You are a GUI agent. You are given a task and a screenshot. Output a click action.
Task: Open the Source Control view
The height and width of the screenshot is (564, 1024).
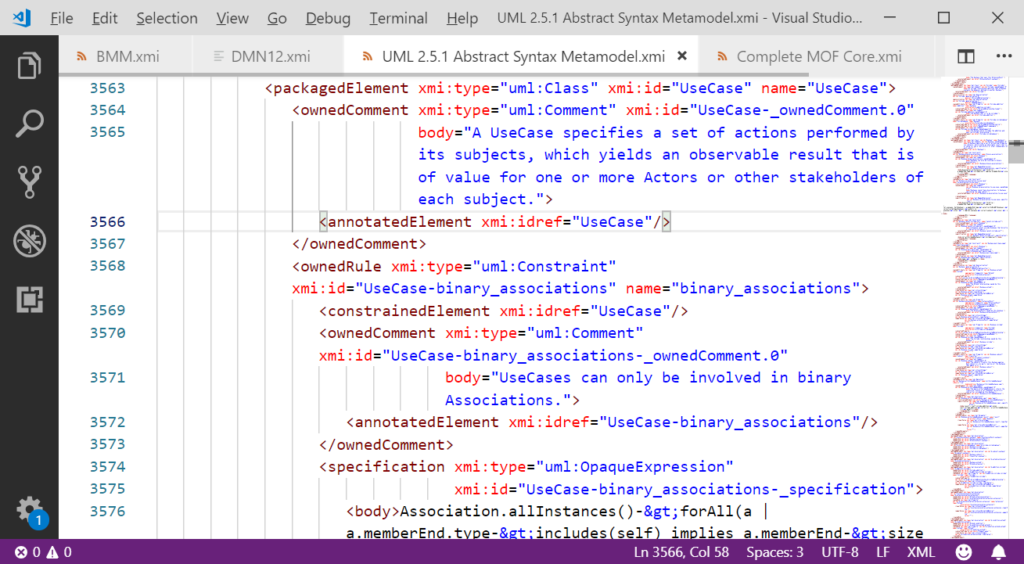(29, 181)
